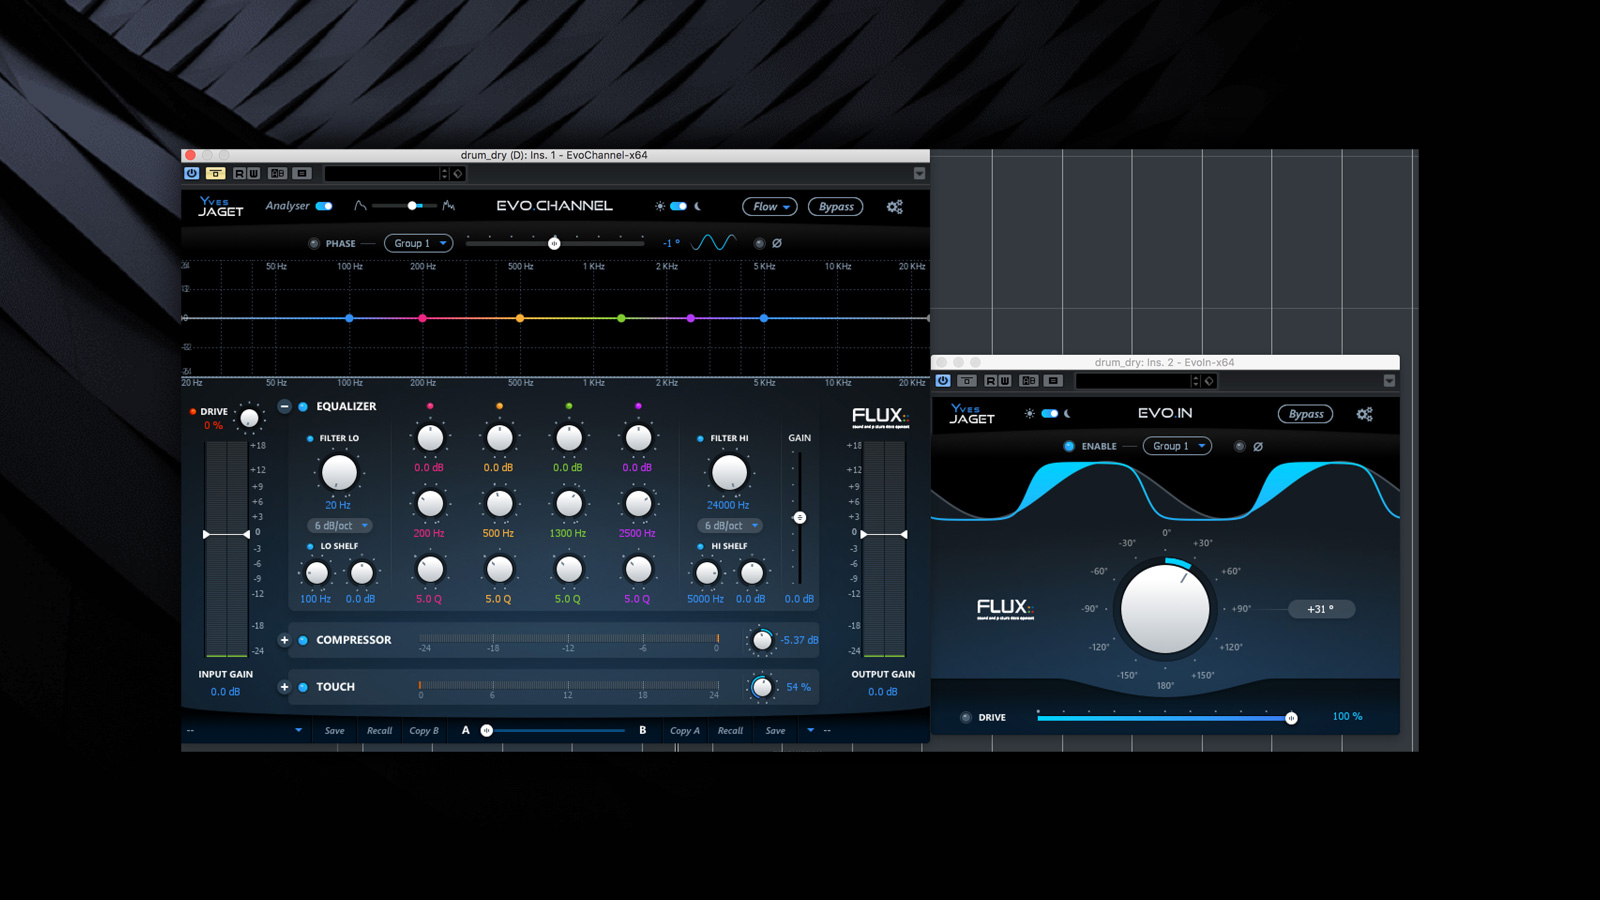1600x900 pixels.
Task: Click the sine wave phase display icon
Action: coord(715,243)
